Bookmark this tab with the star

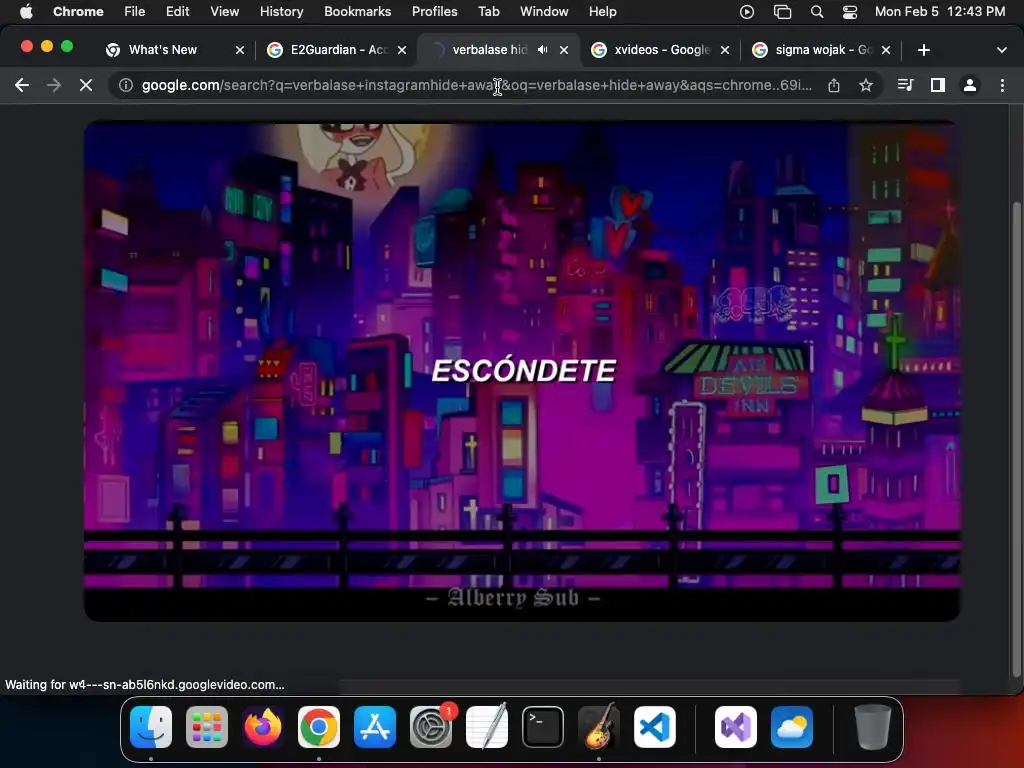click(x=866, y=85)
